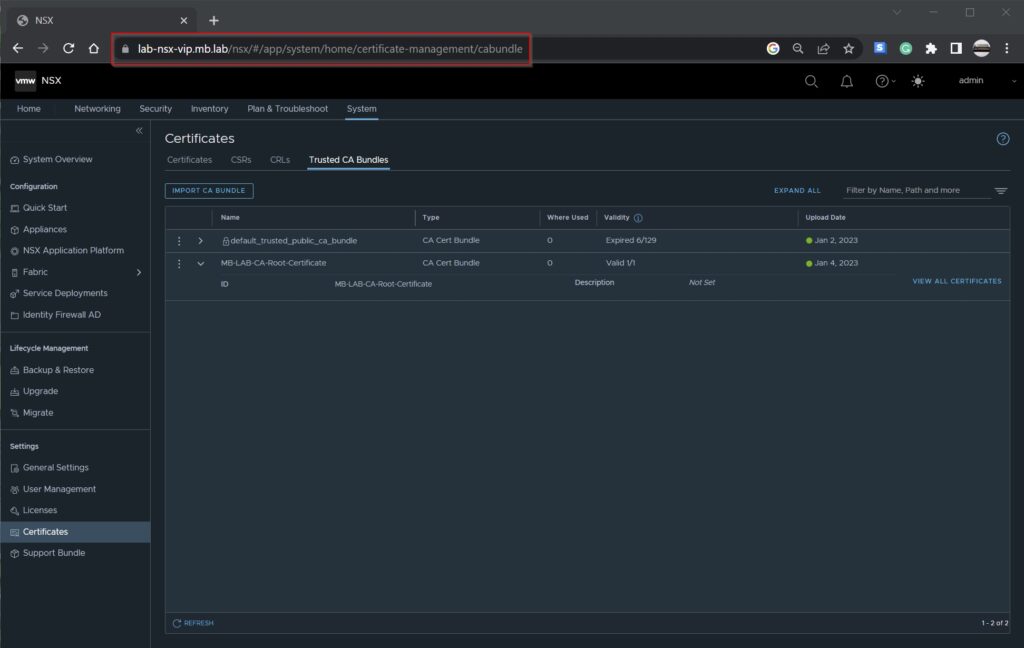Expand the Fabric menu in sidebar
Image resolution: width=1024 pixels, height=648 pixels.
(138, 272)
